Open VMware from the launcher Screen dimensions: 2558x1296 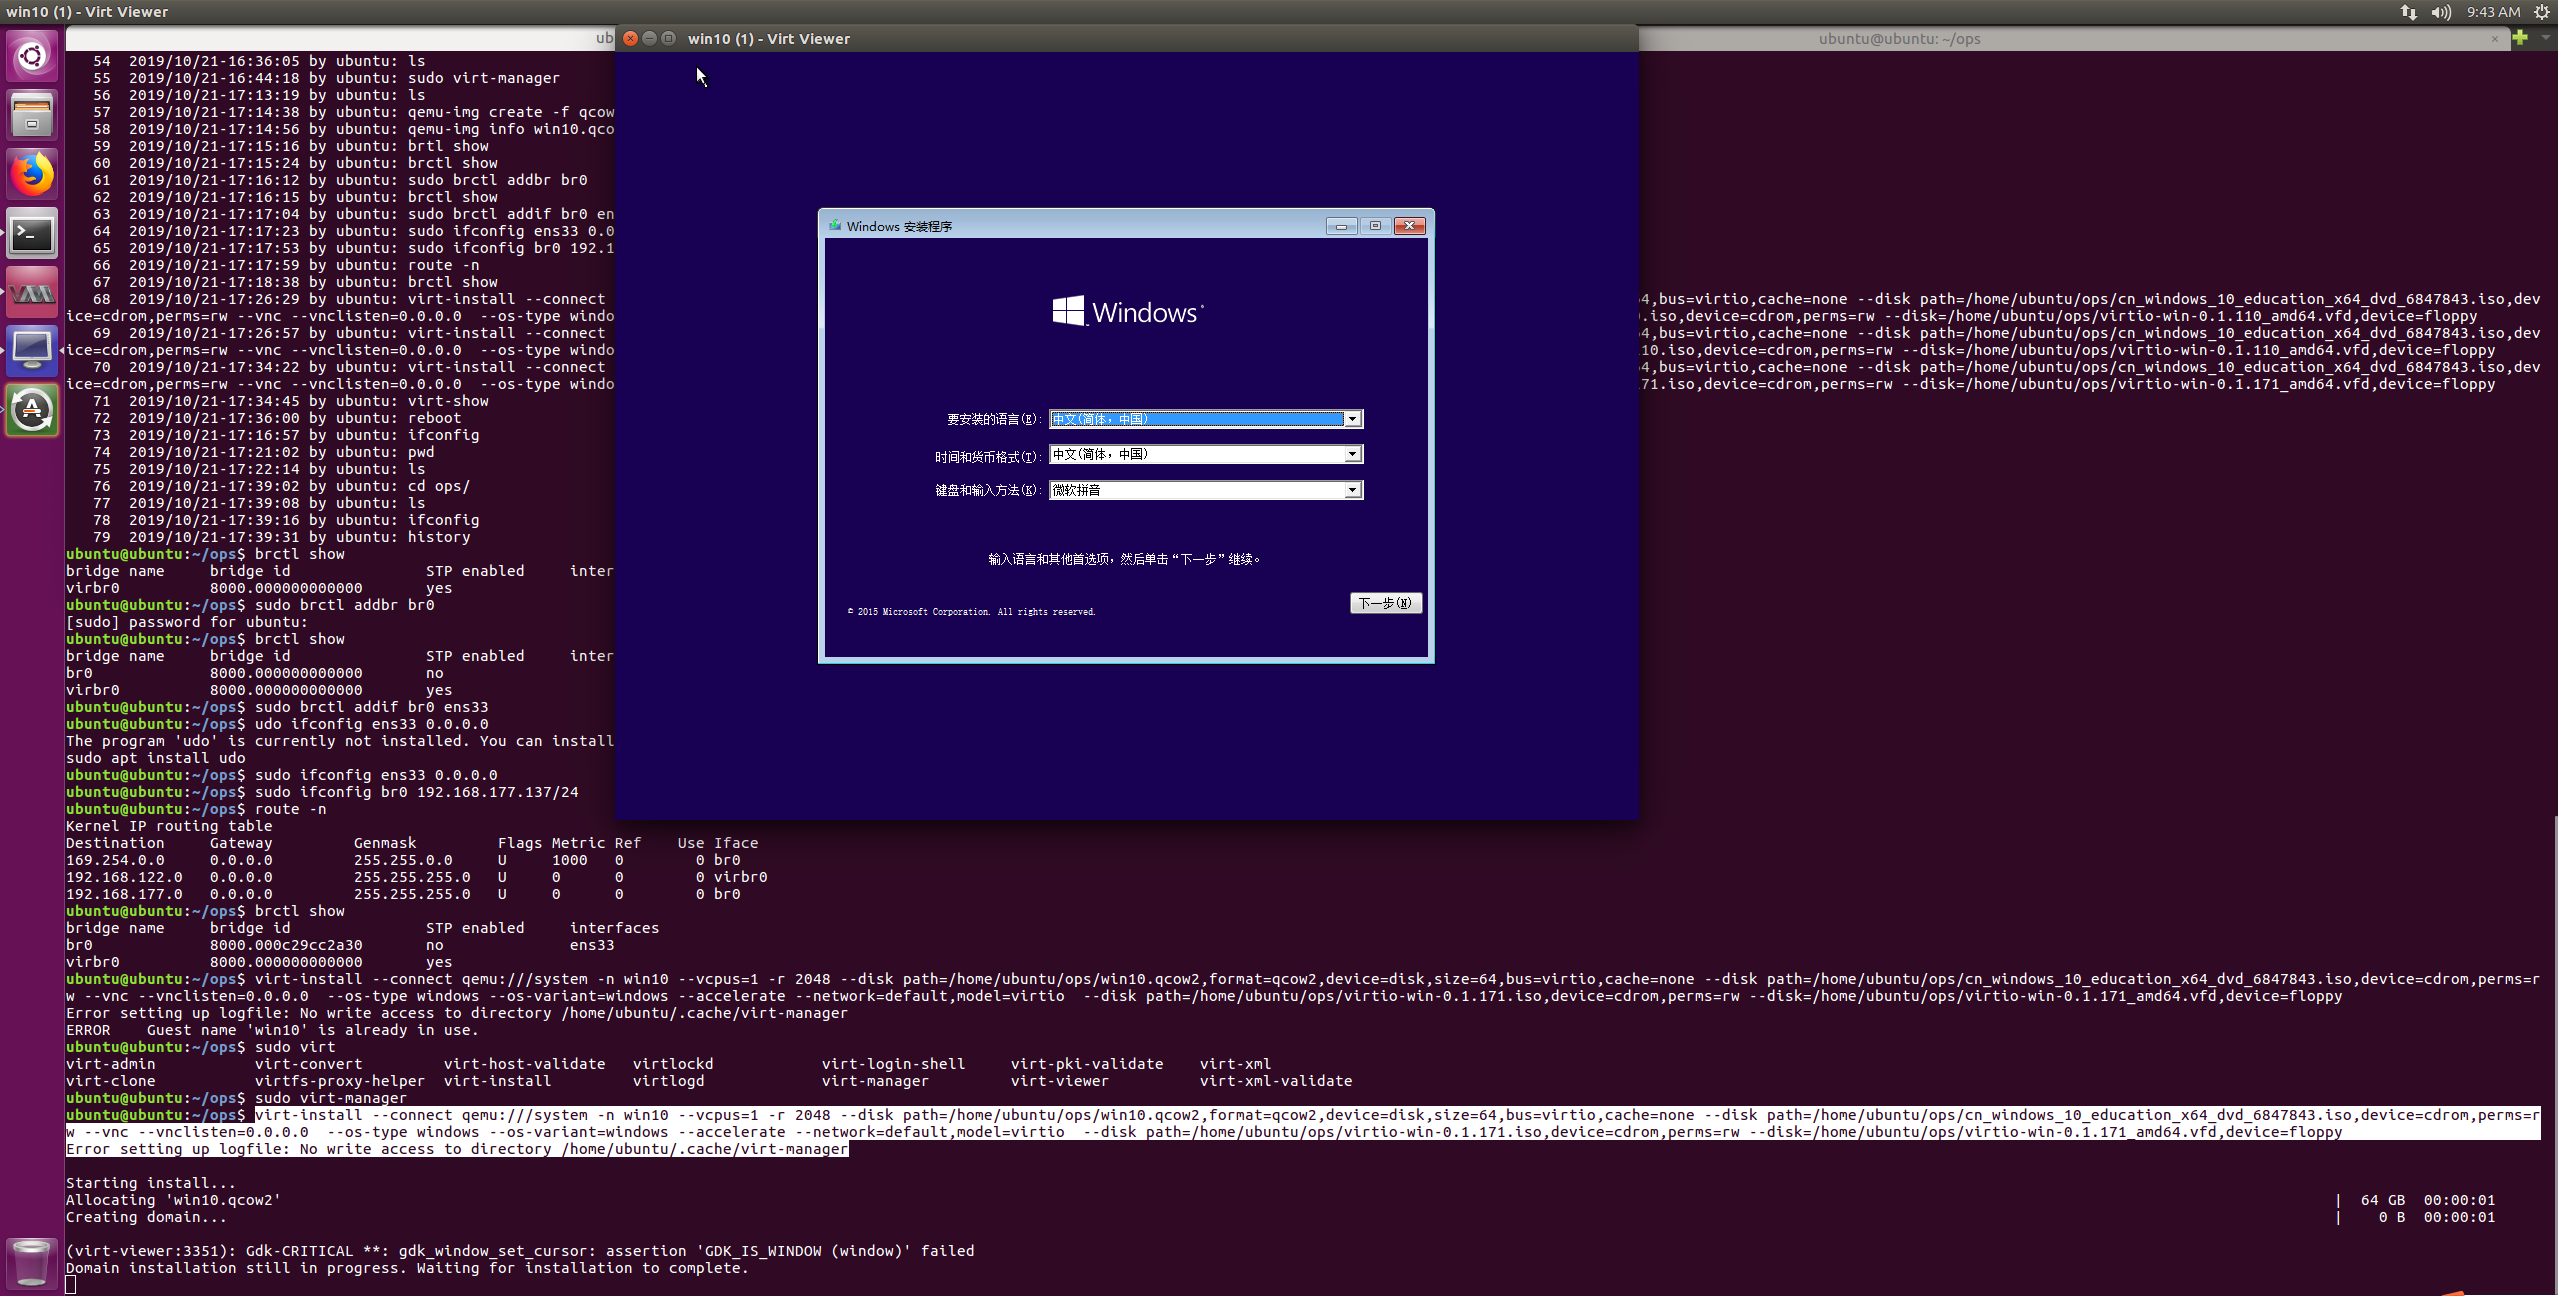click(33, 291)
